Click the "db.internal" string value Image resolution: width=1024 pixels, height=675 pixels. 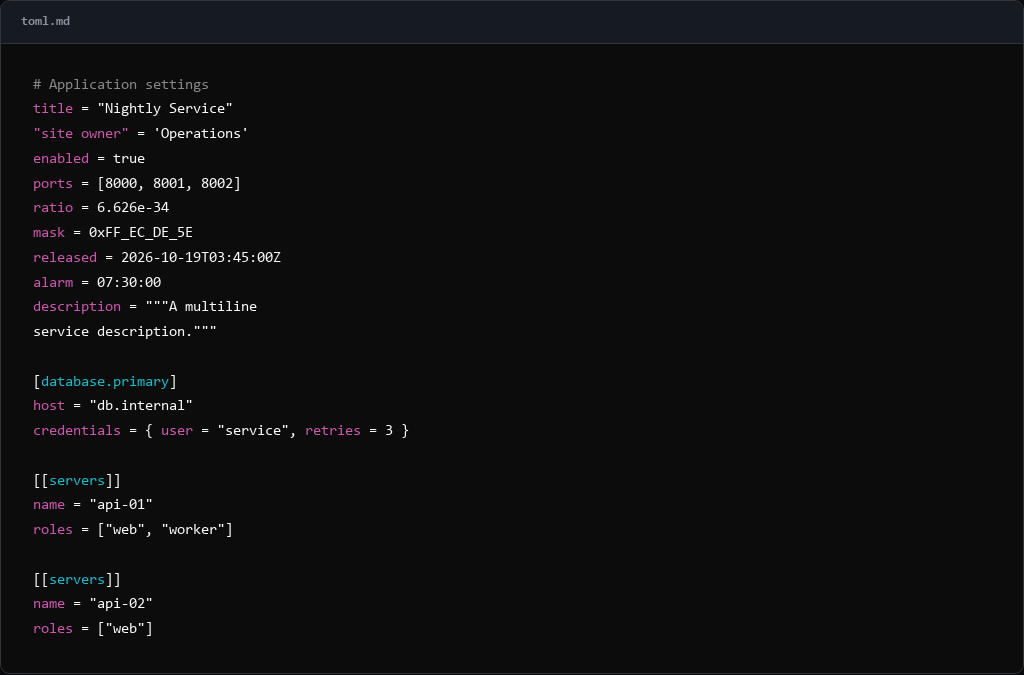coord(141,405)
